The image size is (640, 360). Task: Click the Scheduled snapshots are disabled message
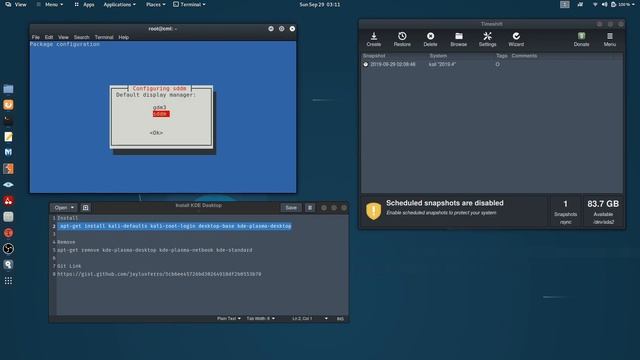(444, 203)
